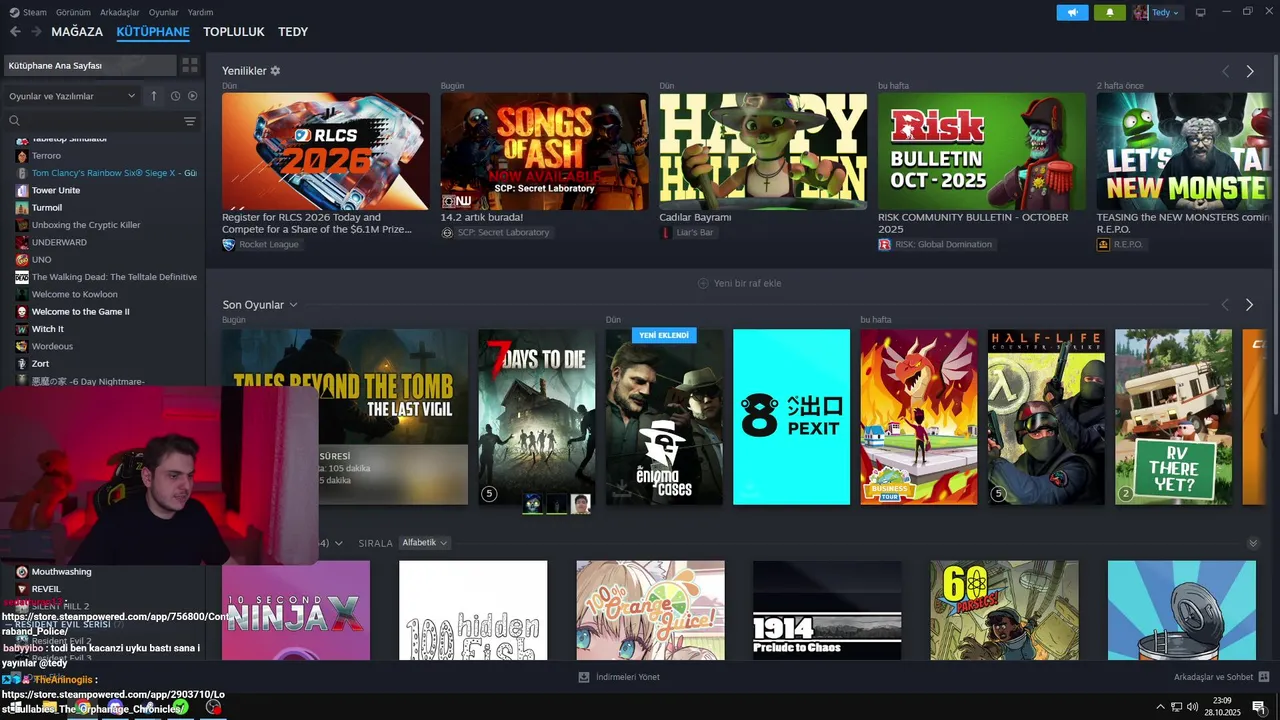Screen dimensions: 1280x720
Task: Show previous Yenilikler items
Action: coord(1225,72)
